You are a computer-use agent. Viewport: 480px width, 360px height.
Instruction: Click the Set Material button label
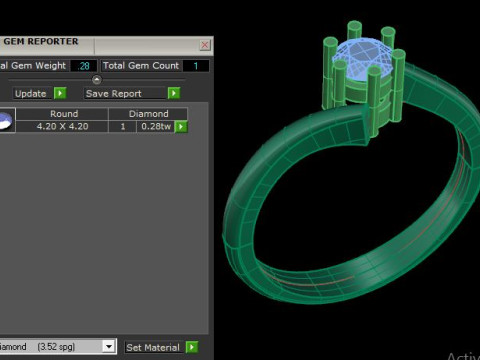pos(153,347)
